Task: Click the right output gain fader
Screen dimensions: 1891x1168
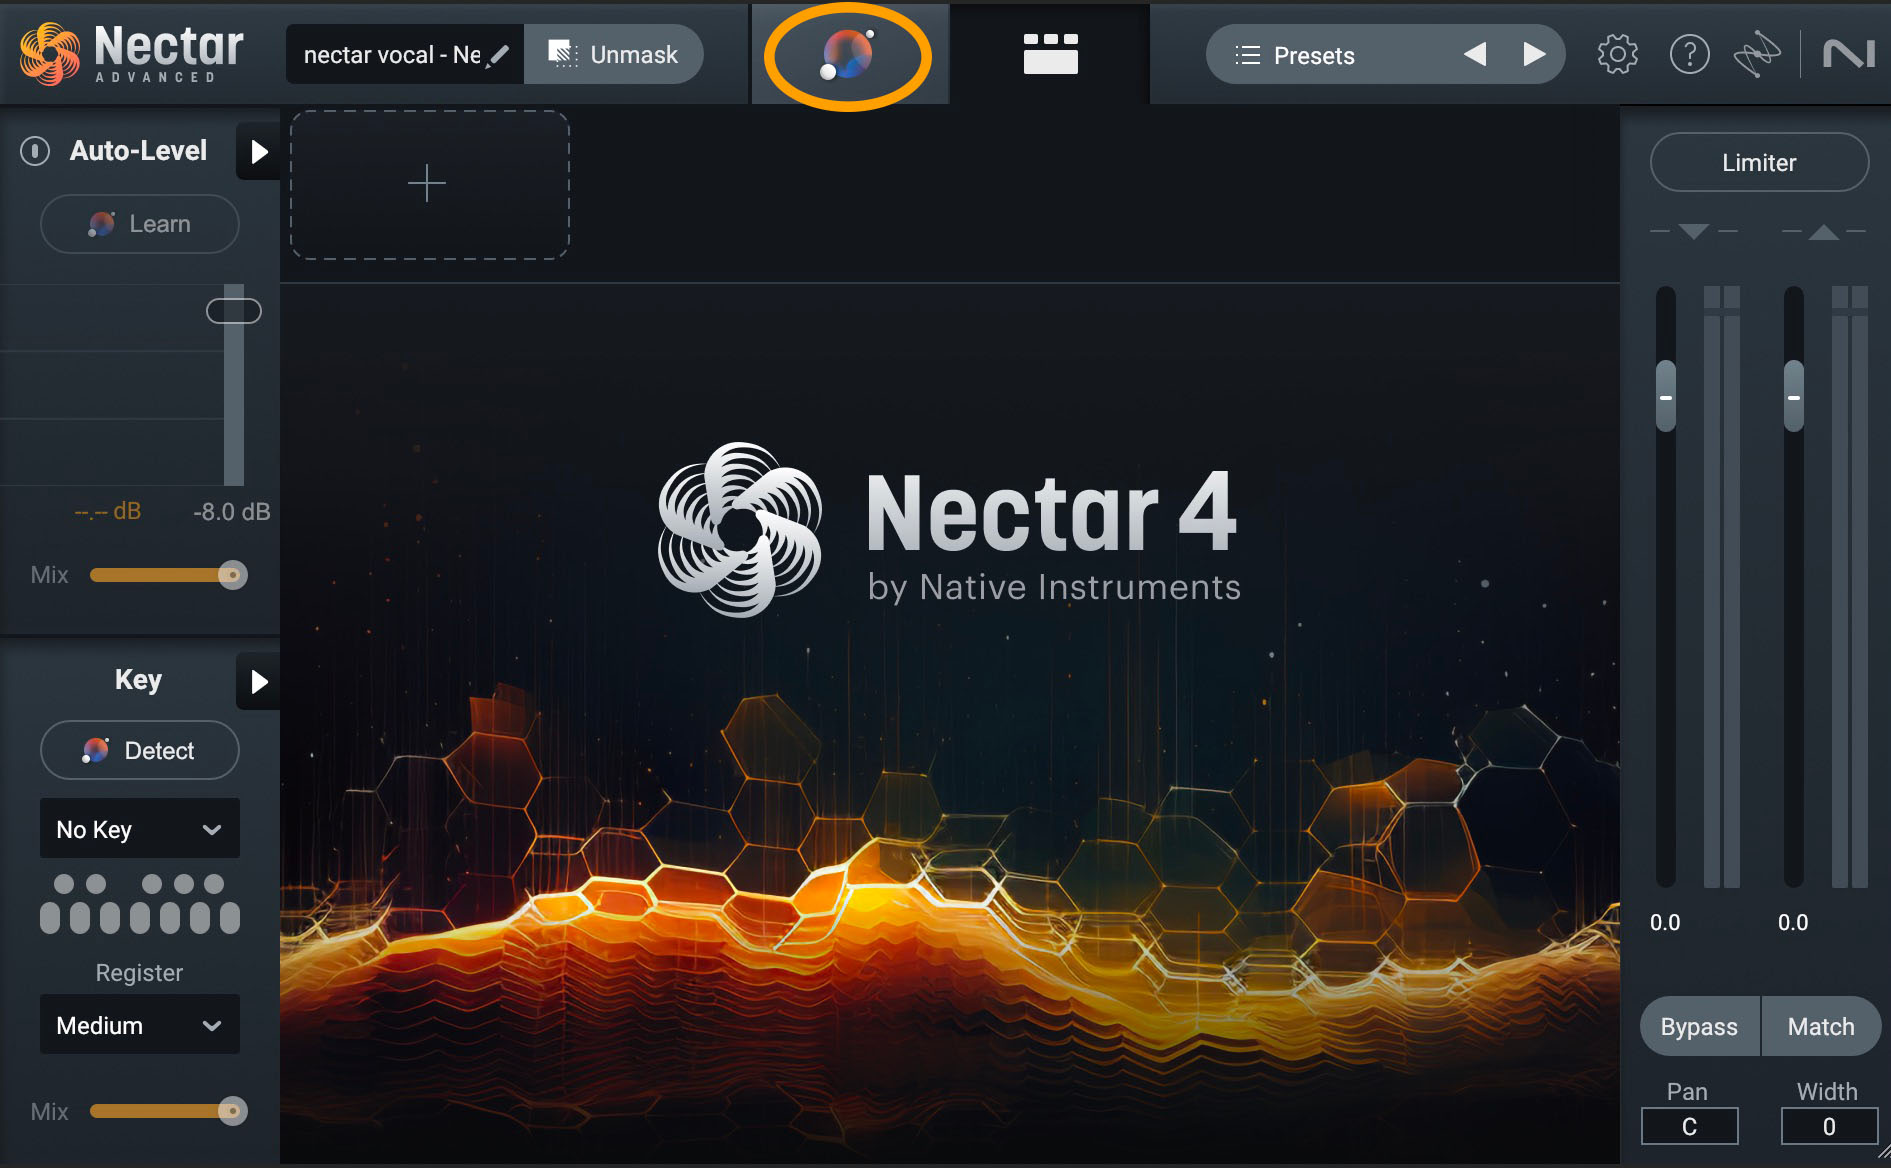Action: tap(1794, 396)
